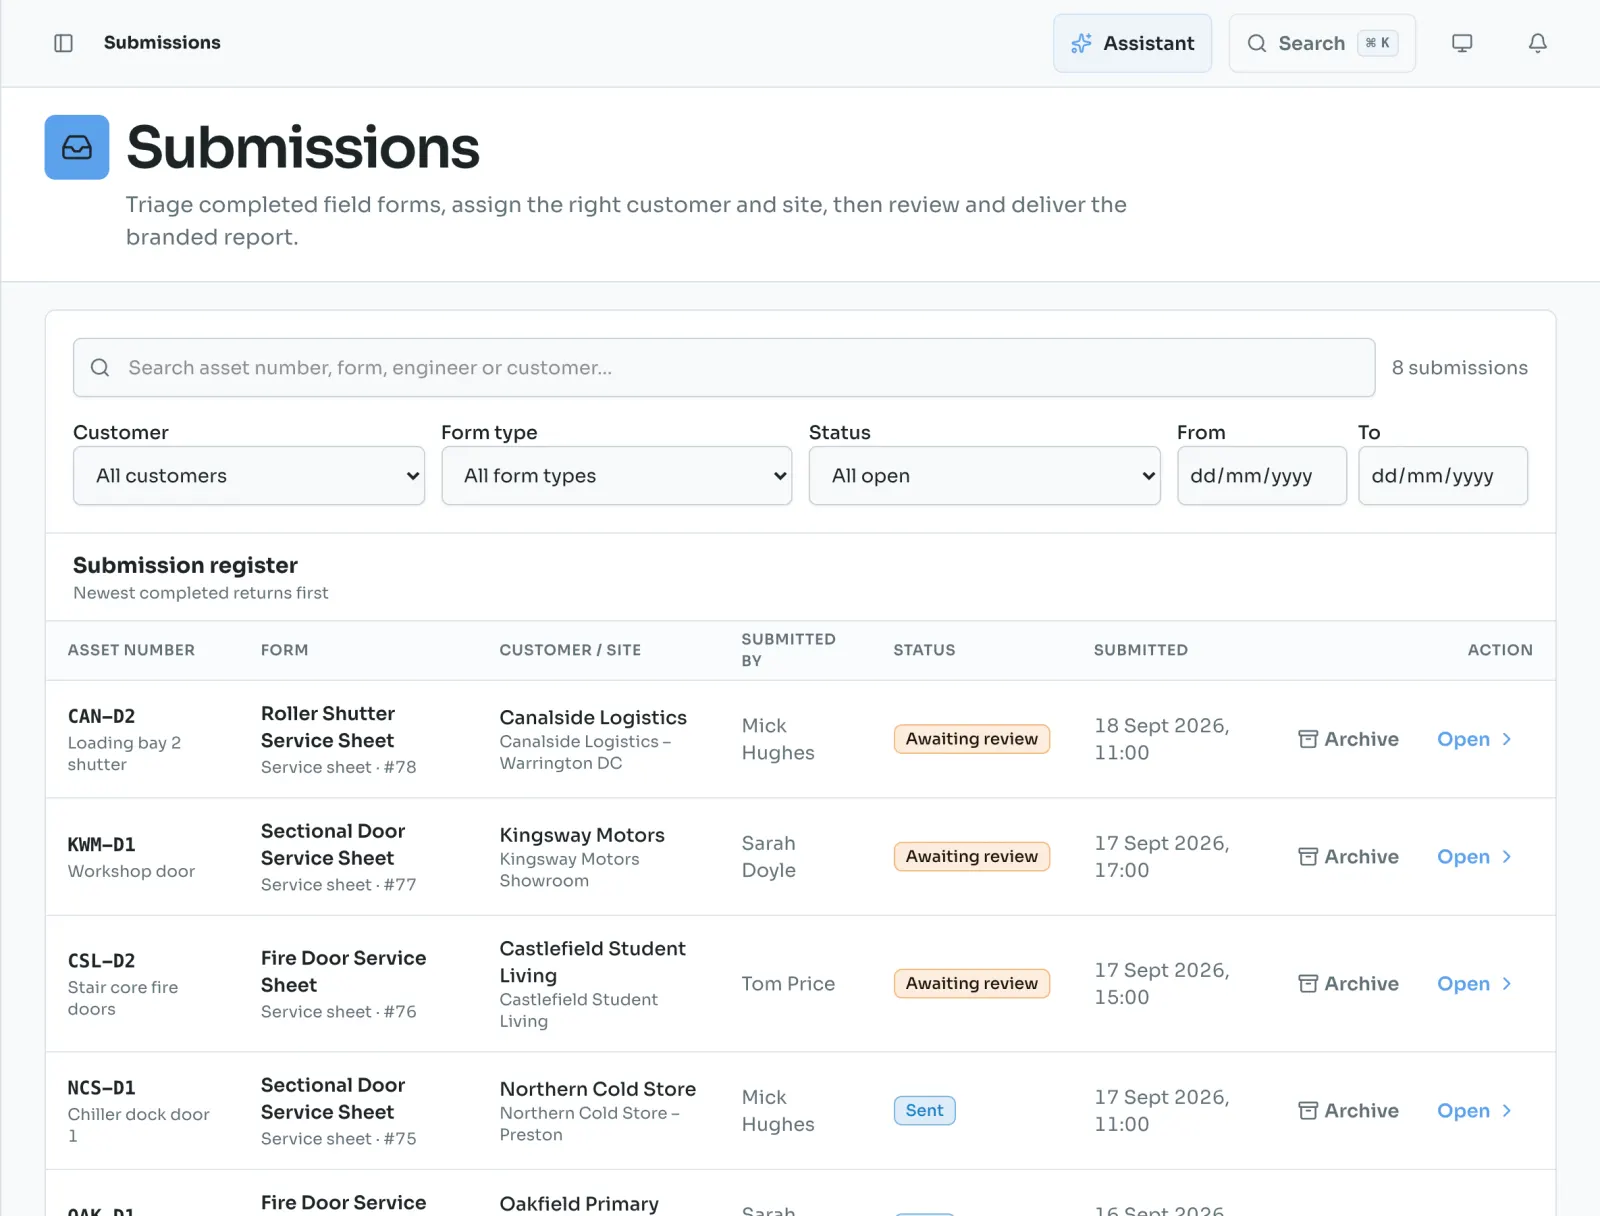This screenshot has width=1600, height=1216.
Task: Toggle the sidebar panel icon
Action: click(63, 43)
